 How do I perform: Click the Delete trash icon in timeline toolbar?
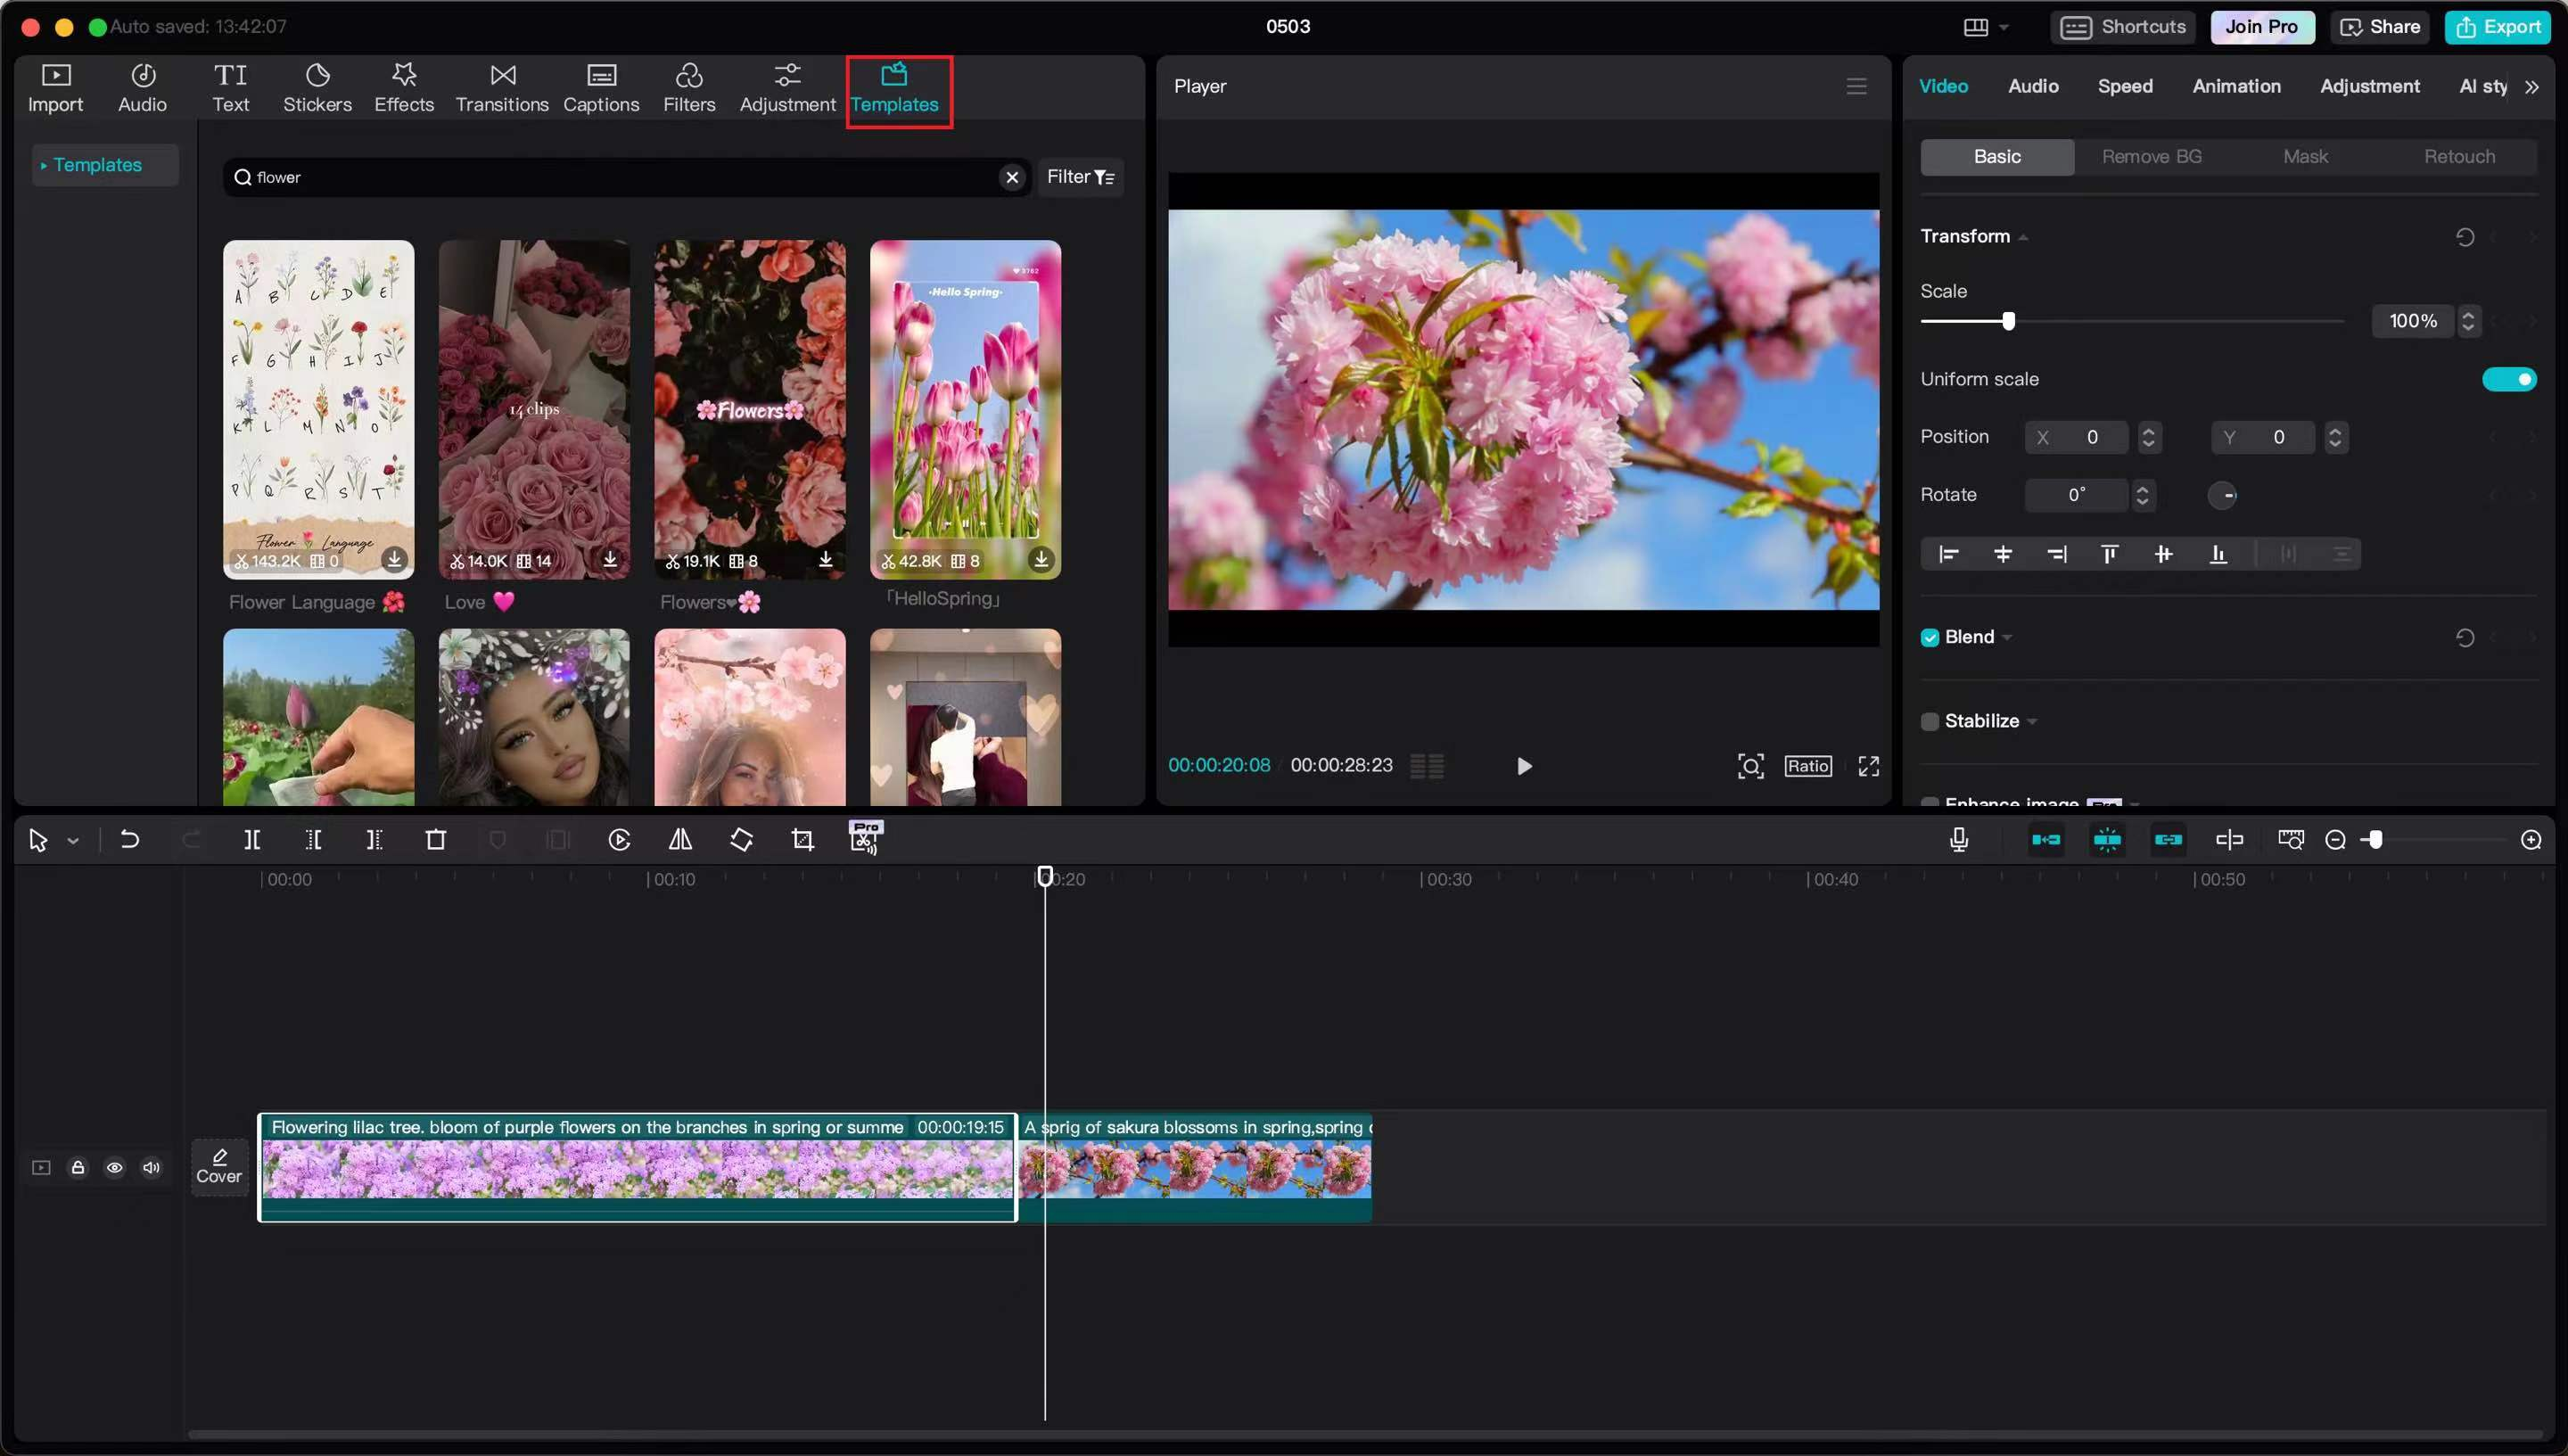[435, 840]
